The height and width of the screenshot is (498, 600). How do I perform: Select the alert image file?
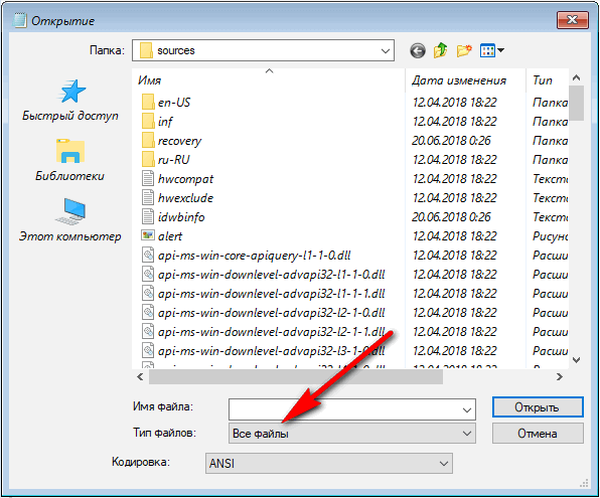point(170,236)
